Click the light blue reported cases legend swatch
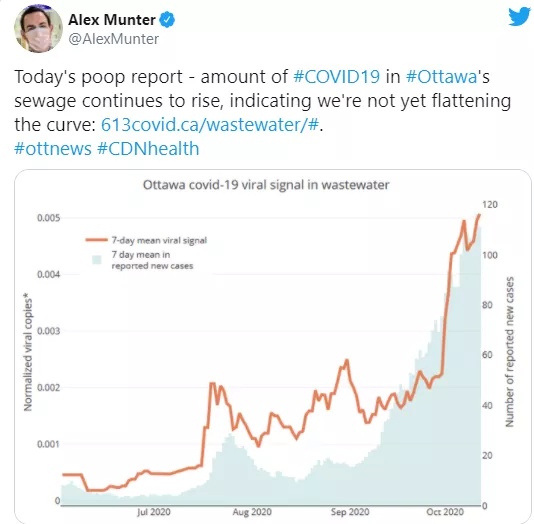 coord(97,260)
